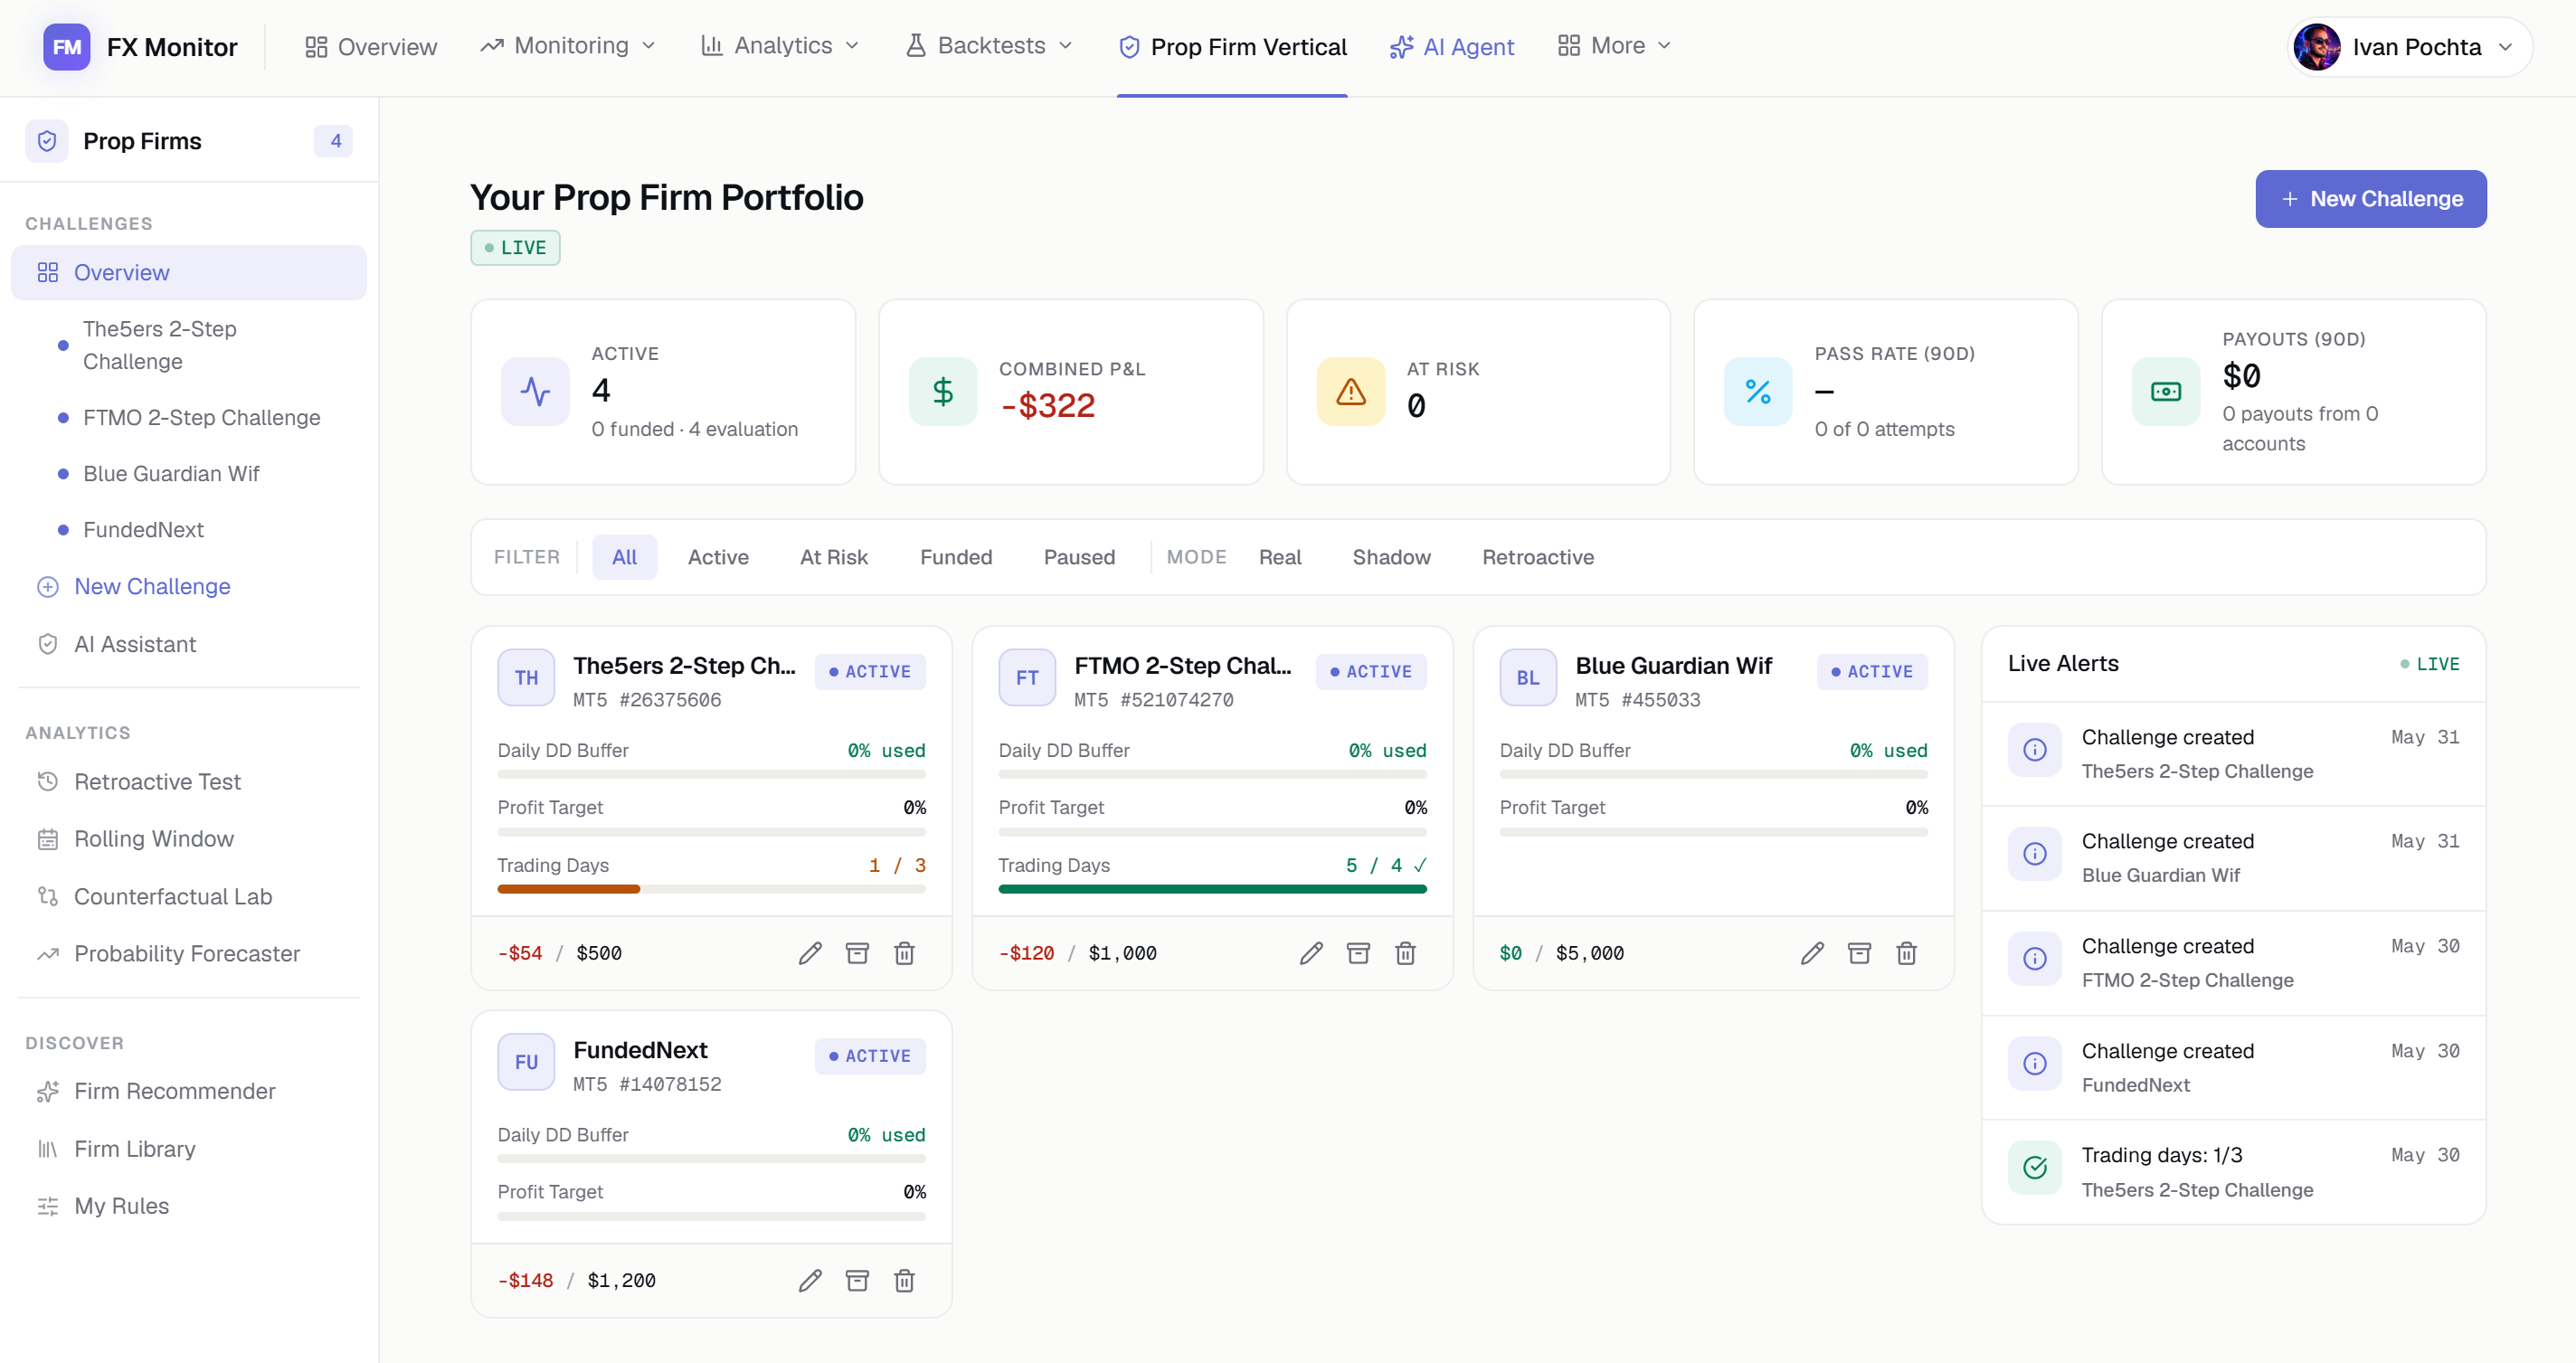The image size is (2576, 1363).
Task: Click Ivan Pochta profile avatar
Action: pyautogui.click(x=2317, y=47)
